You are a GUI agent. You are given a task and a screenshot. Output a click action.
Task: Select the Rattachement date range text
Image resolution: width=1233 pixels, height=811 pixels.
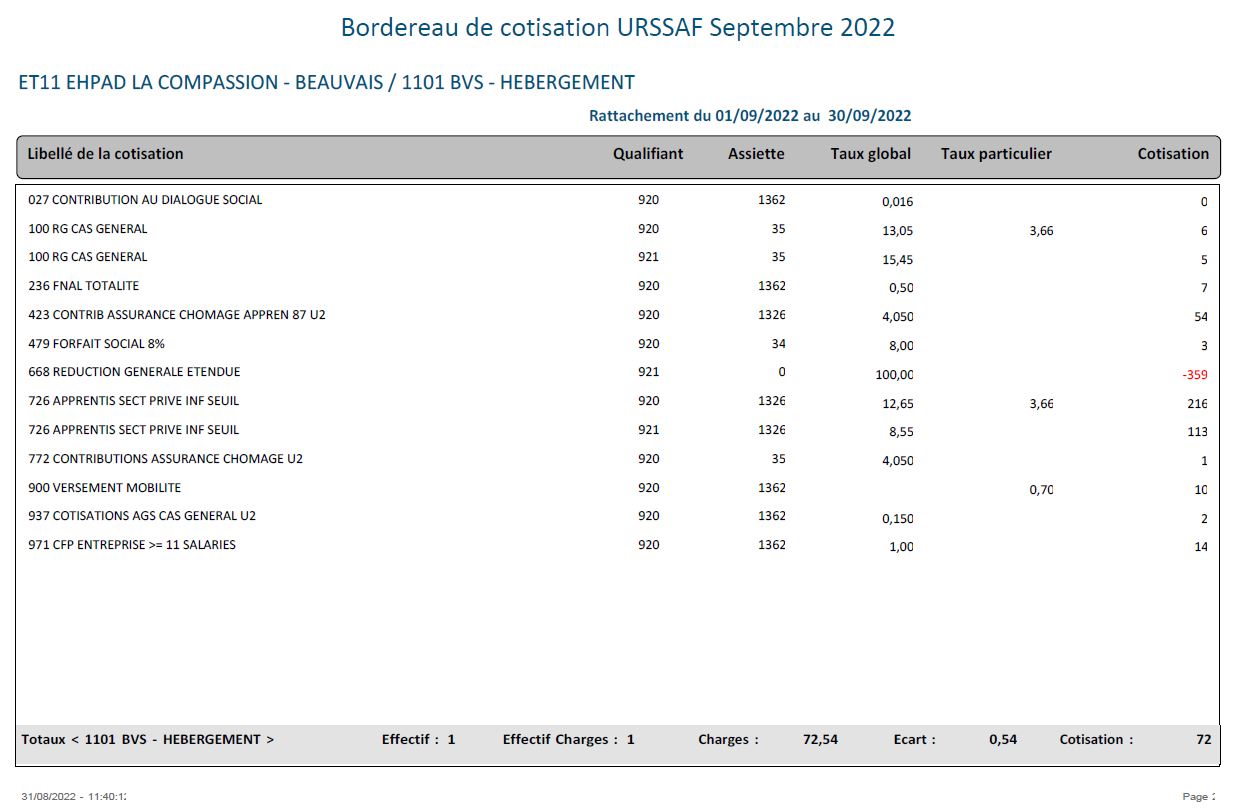pyautogui.click(x=750, y=116)
